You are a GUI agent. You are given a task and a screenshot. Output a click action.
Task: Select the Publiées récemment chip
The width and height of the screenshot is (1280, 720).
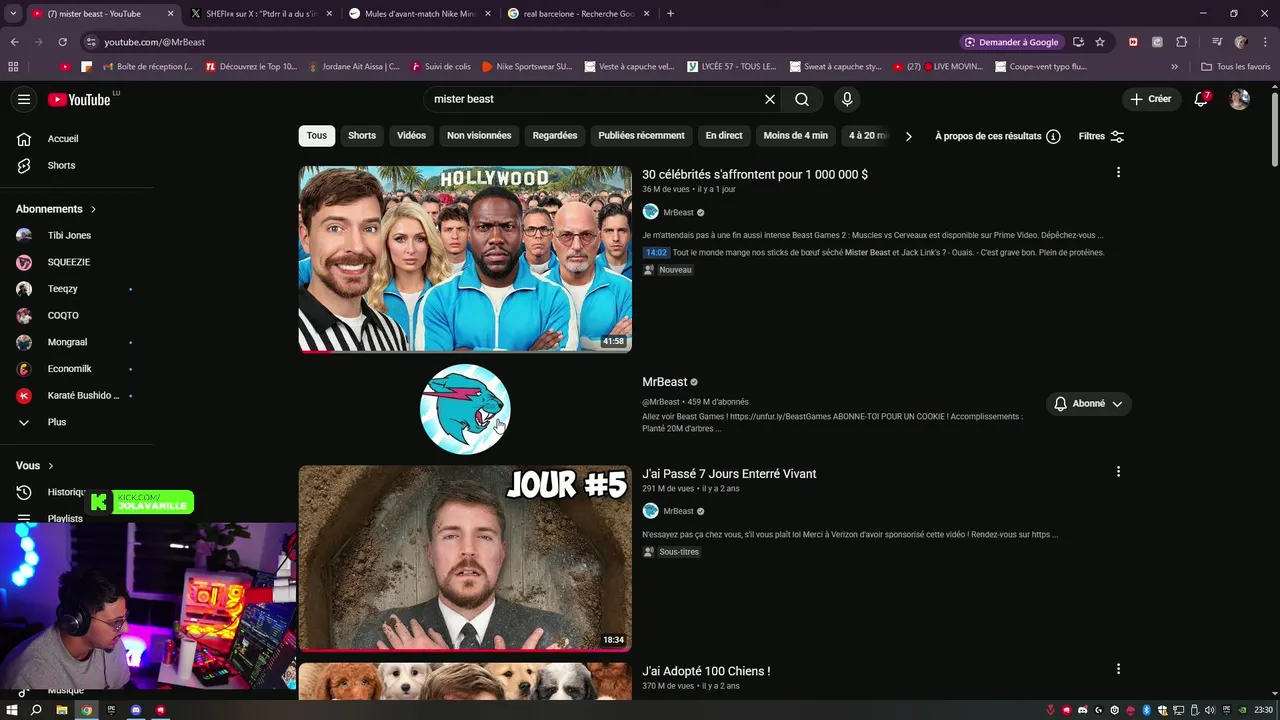pyautogui.click(x=641, y=136)
